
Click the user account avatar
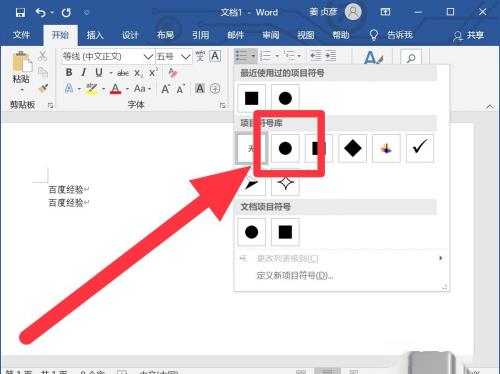(x=353, y=12)
